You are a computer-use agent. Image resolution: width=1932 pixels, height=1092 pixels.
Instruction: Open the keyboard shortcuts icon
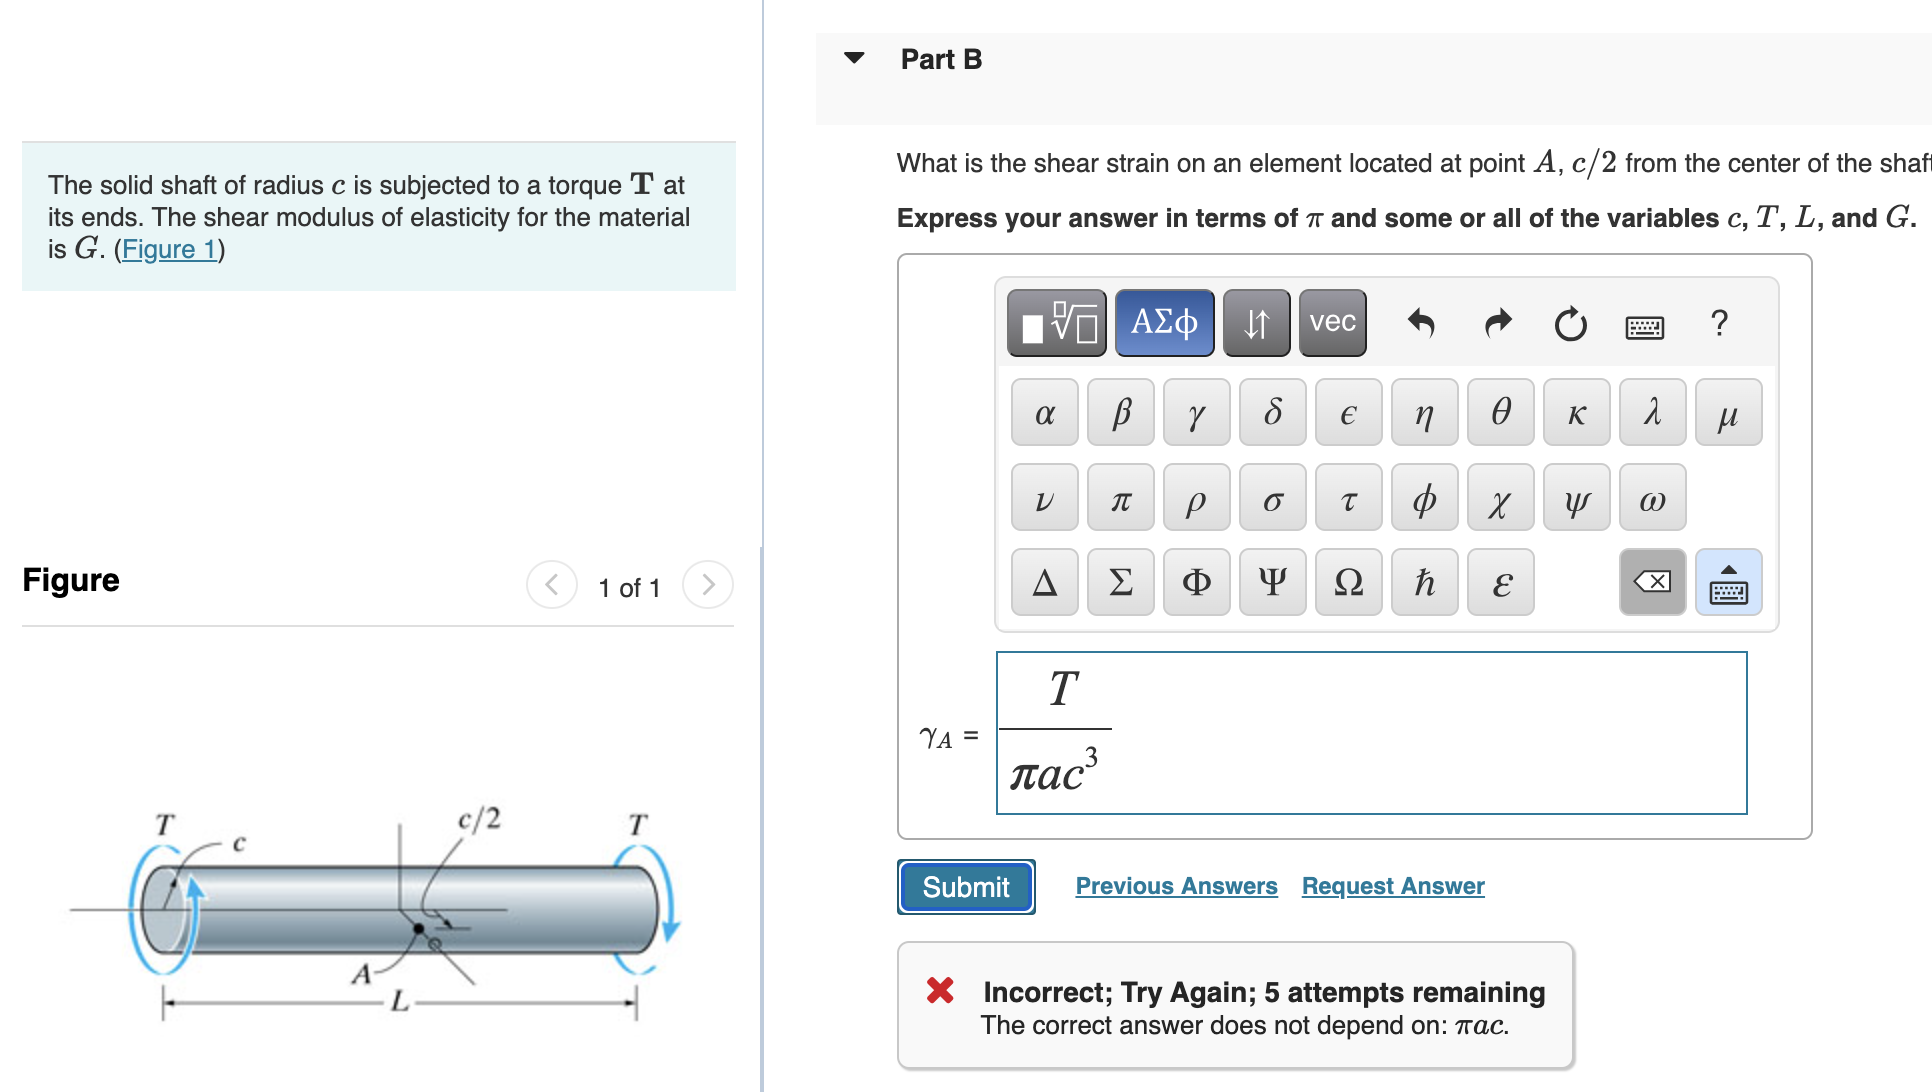coord(1646,326)
